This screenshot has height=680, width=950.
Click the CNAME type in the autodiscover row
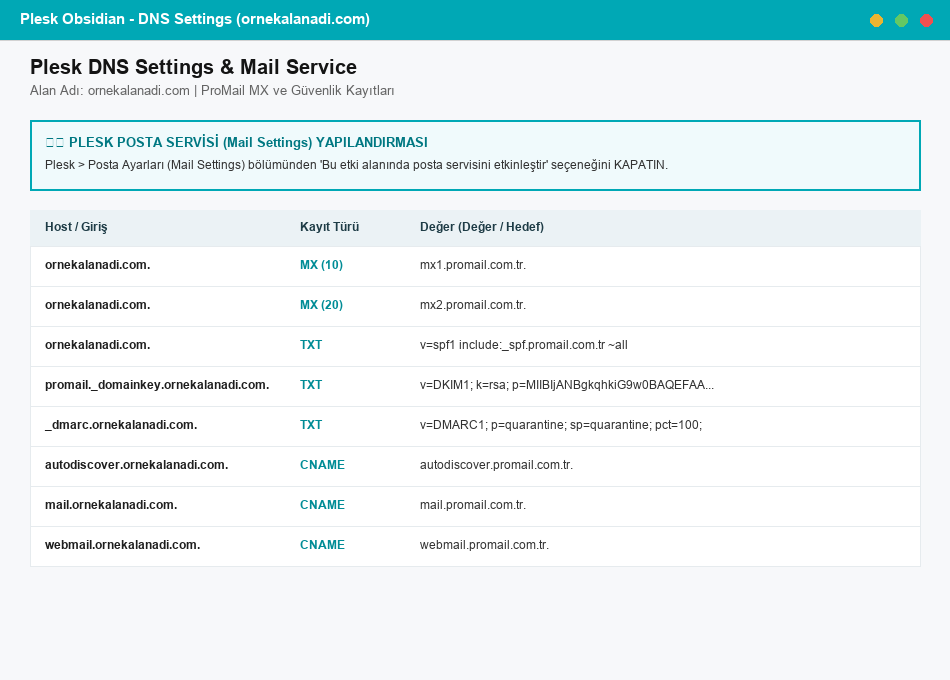click(x=322, y=465)
